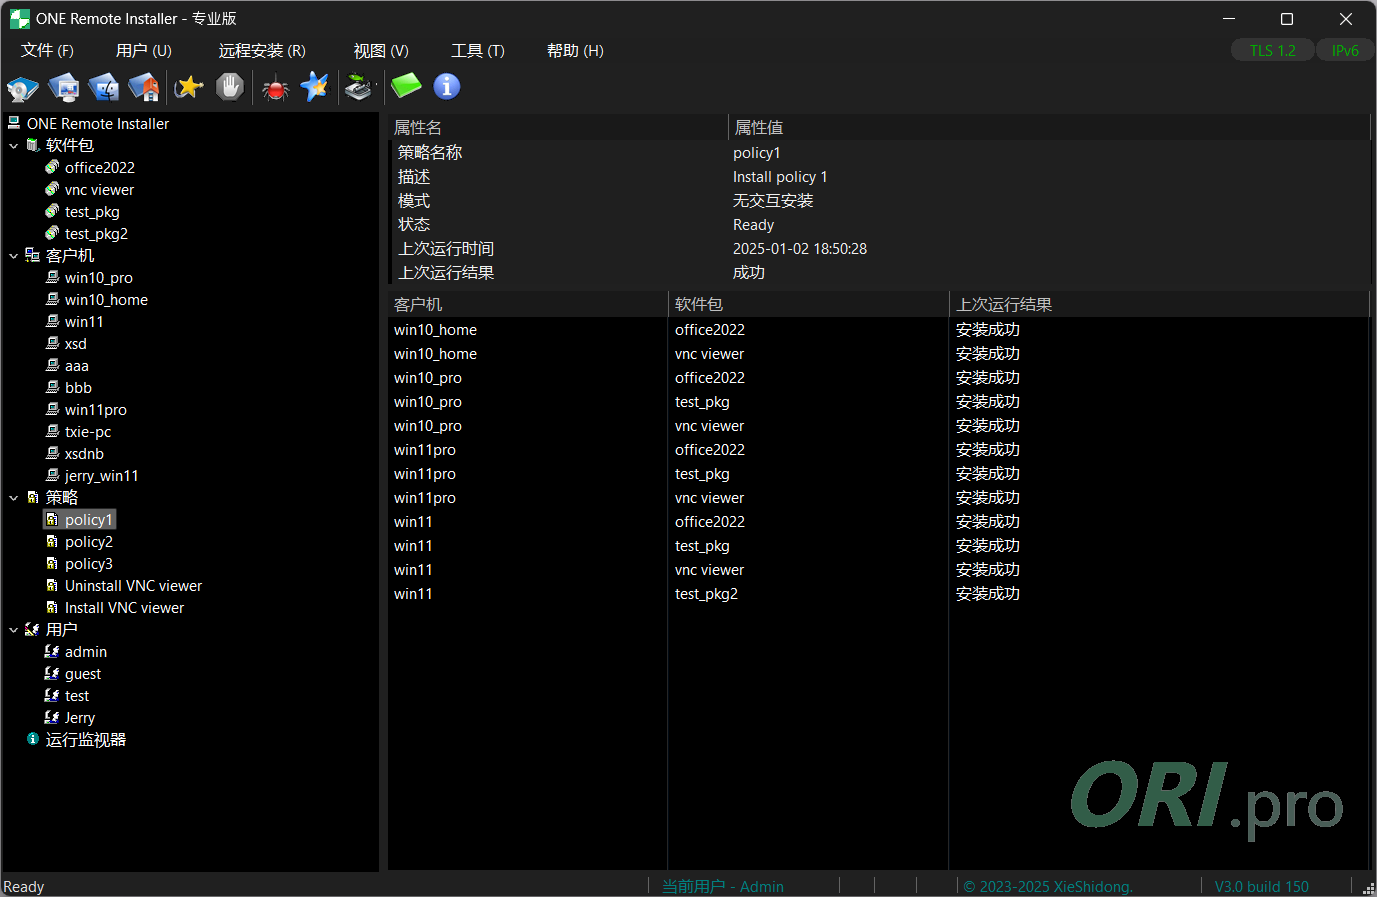The image size is (1377, 897).
Task: Open the 工具 (T) menu
Action: tap(478, 50)
